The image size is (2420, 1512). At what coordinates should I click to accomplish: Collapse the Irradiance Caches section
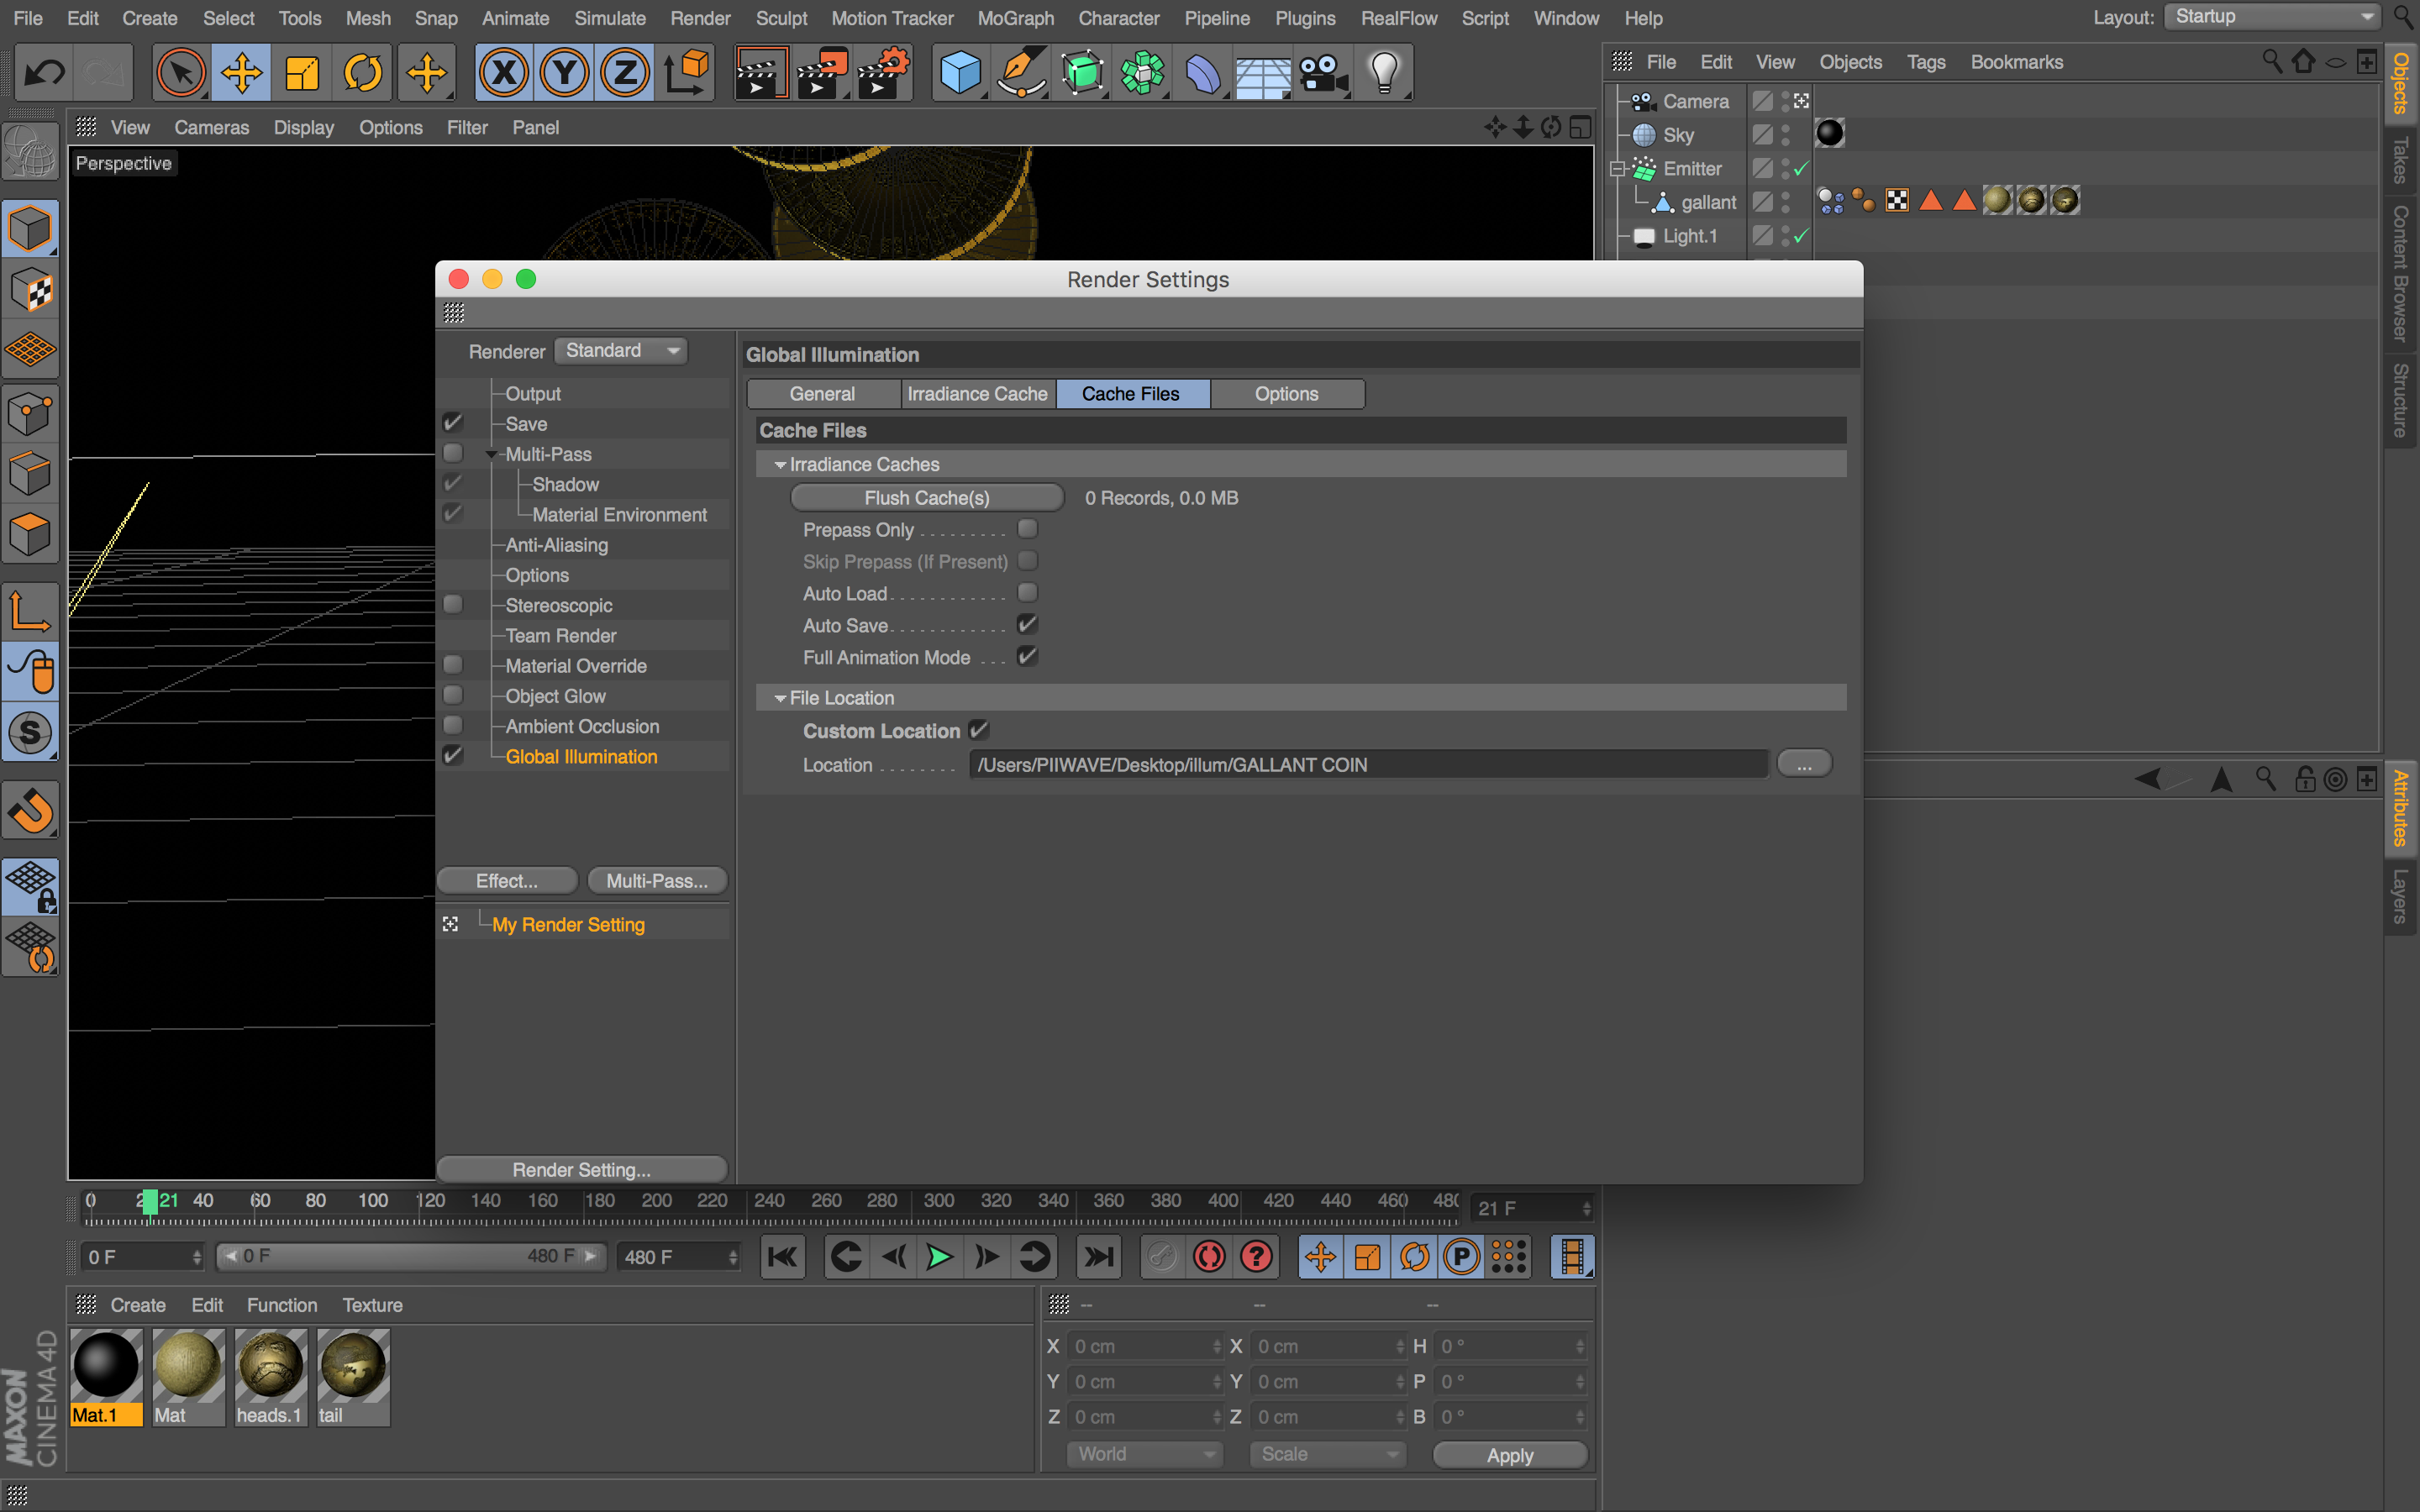pos(780,465)
